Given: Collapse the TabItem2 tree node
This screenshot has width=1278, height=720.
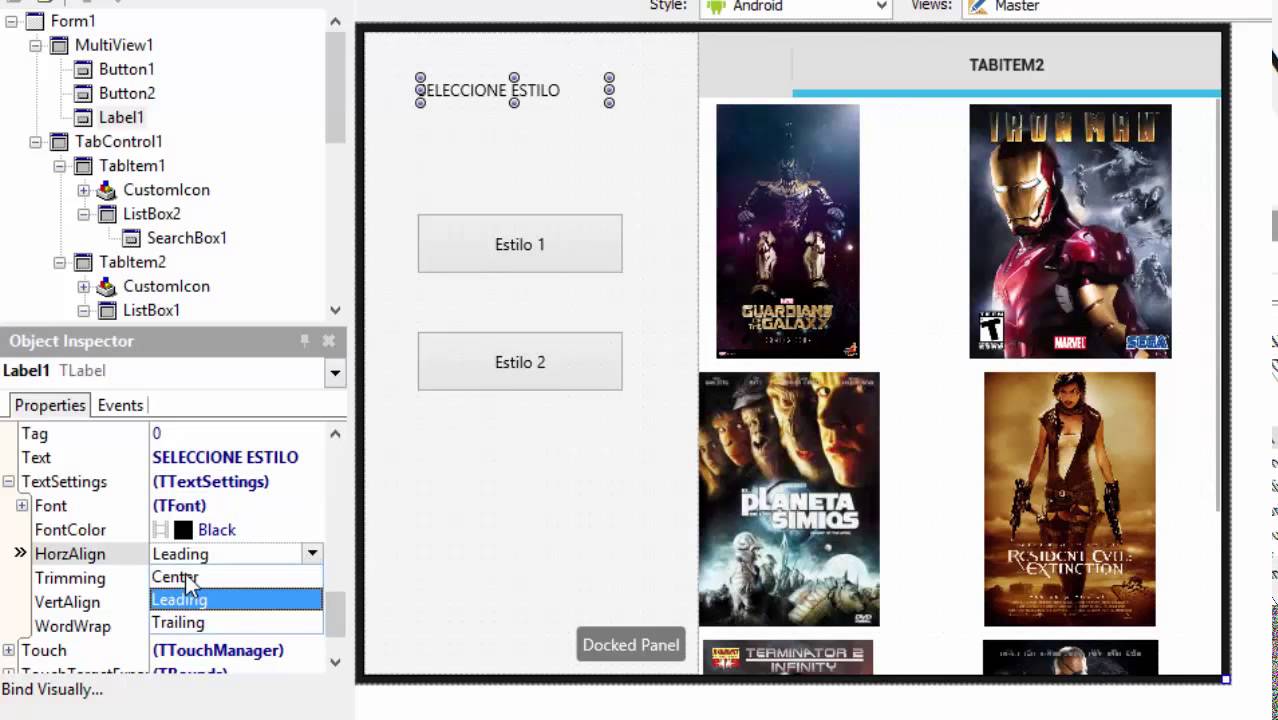Looking at the screenshot, I should point(59,262).
